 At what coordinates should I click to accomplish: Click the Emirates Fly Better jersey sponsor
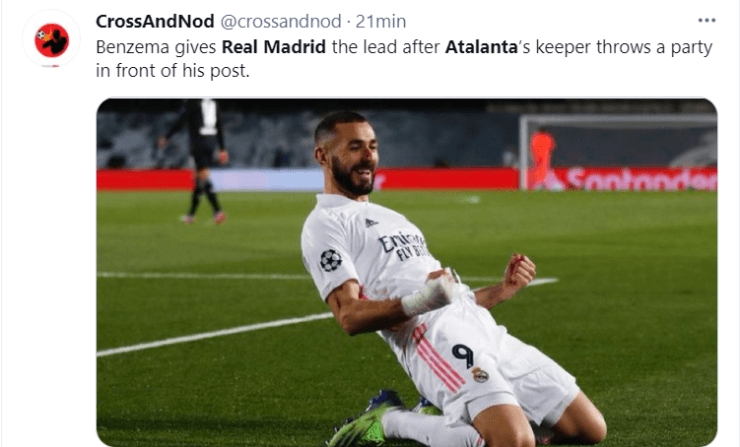click(x=404, y=246)
